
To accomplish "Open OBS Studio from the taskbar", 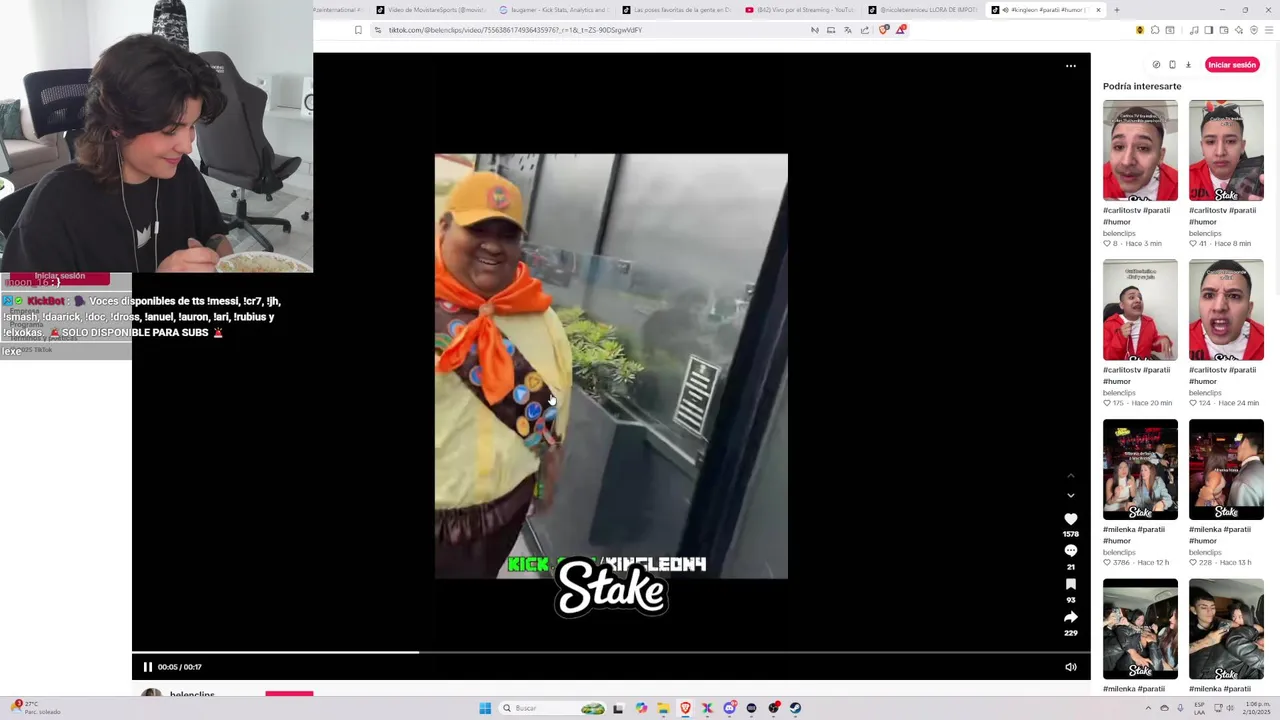I will click(774, 708).
